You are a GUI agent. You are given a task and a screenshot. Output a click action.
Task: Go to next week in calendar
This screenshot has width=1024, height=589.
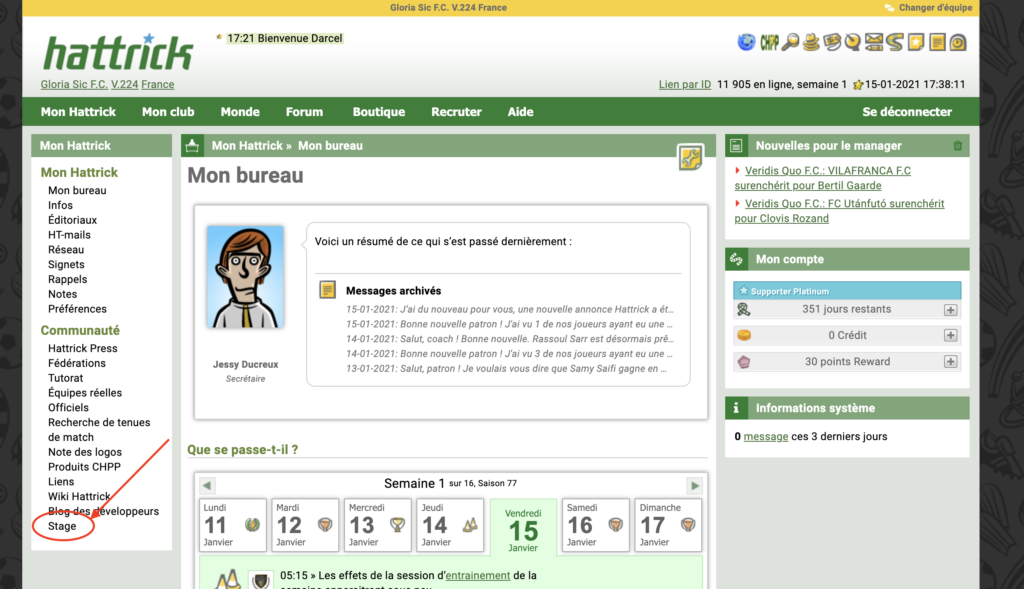pos(694,485)
